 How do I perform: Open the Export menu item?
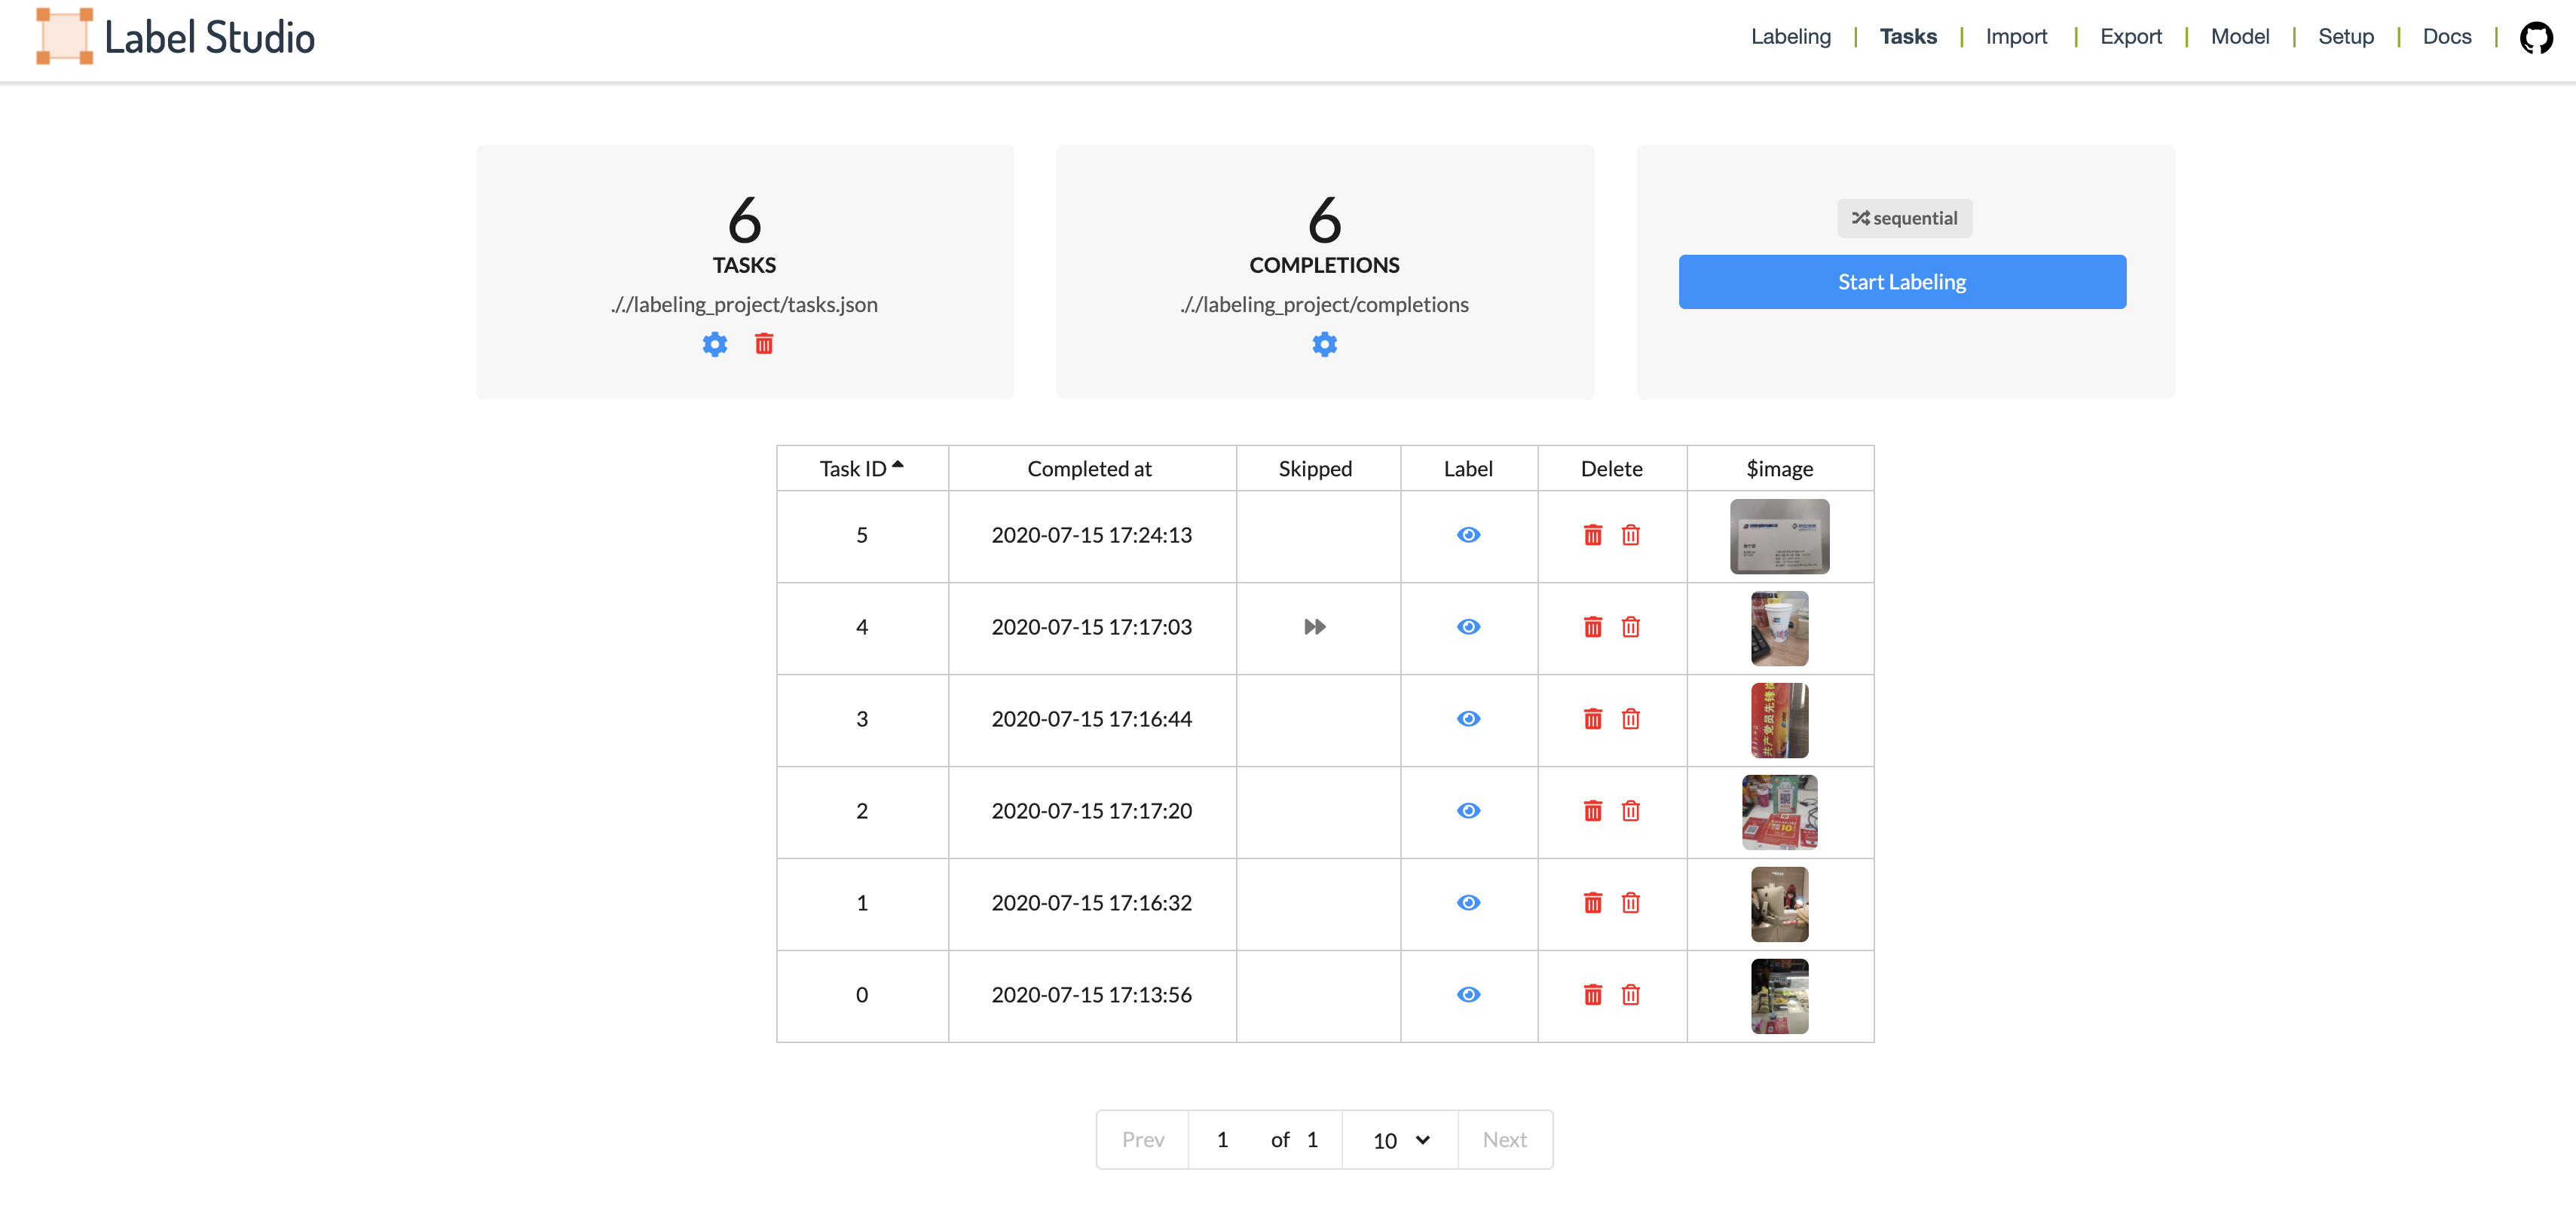[2130, 37]
